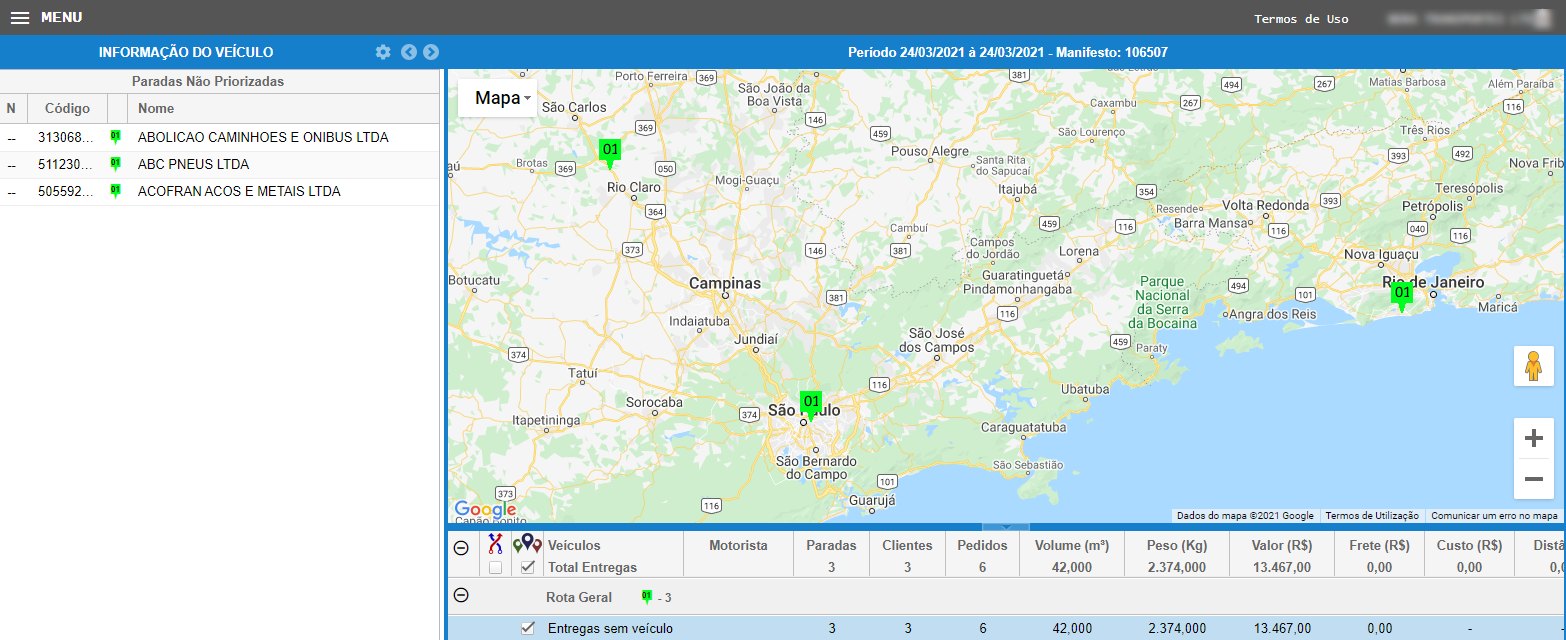
Task: Open the hamburger menu icon
Action: tap(20, 18)
